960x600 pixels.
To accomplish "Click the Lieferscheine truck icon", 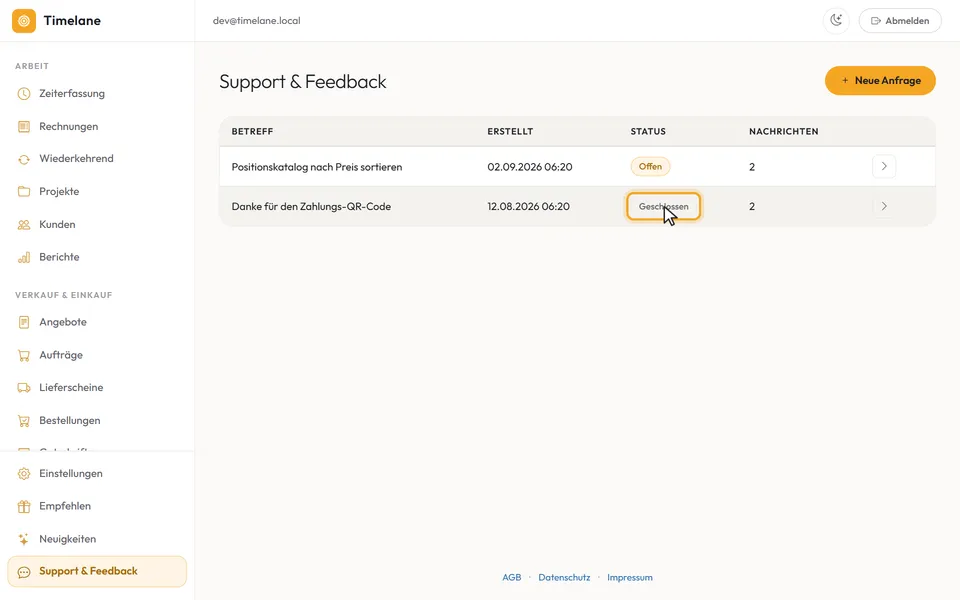I will [x=24, y=388].
